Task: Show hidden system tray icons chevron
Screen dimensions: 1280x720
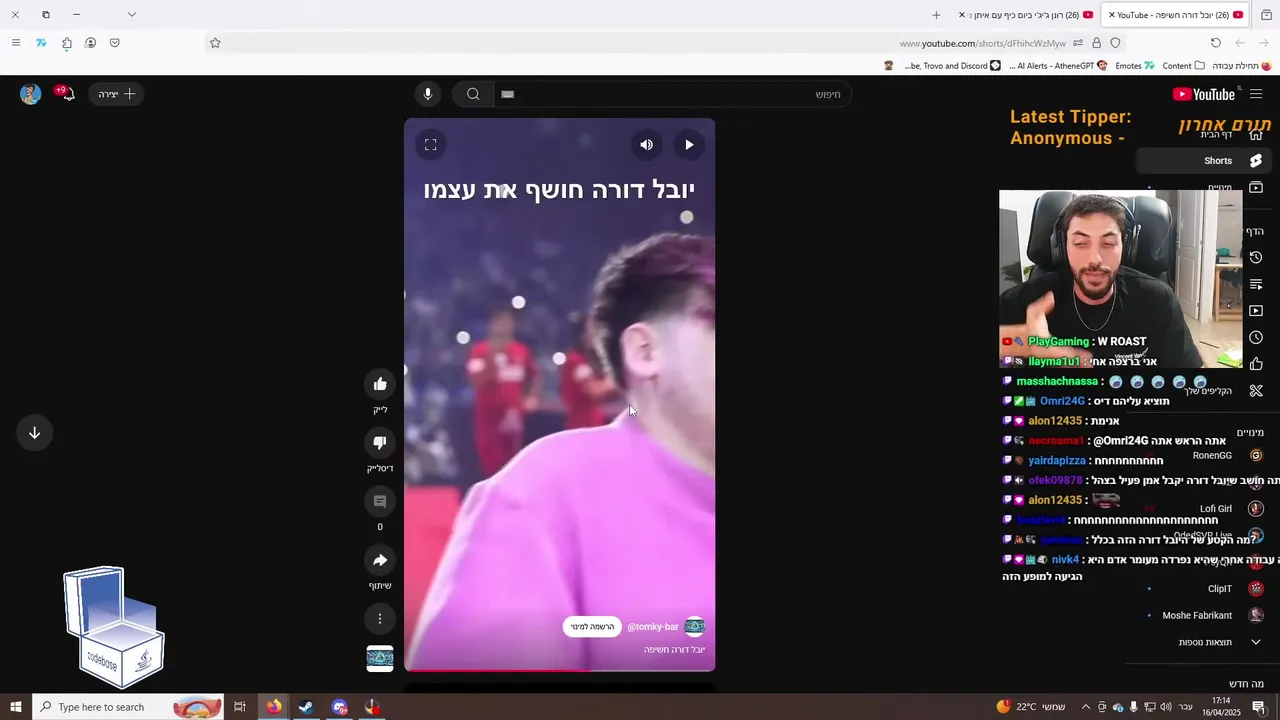Action: coord(1086,707)
